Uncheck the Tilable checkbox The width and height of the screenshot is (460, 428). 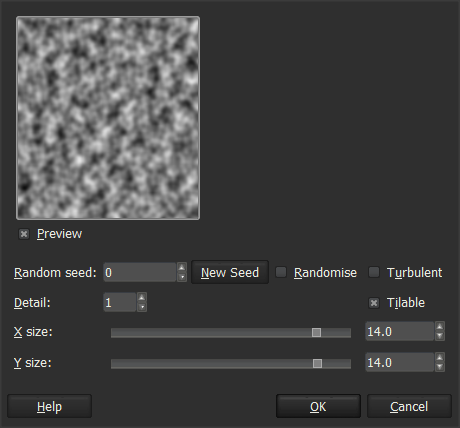click(374, 303)
